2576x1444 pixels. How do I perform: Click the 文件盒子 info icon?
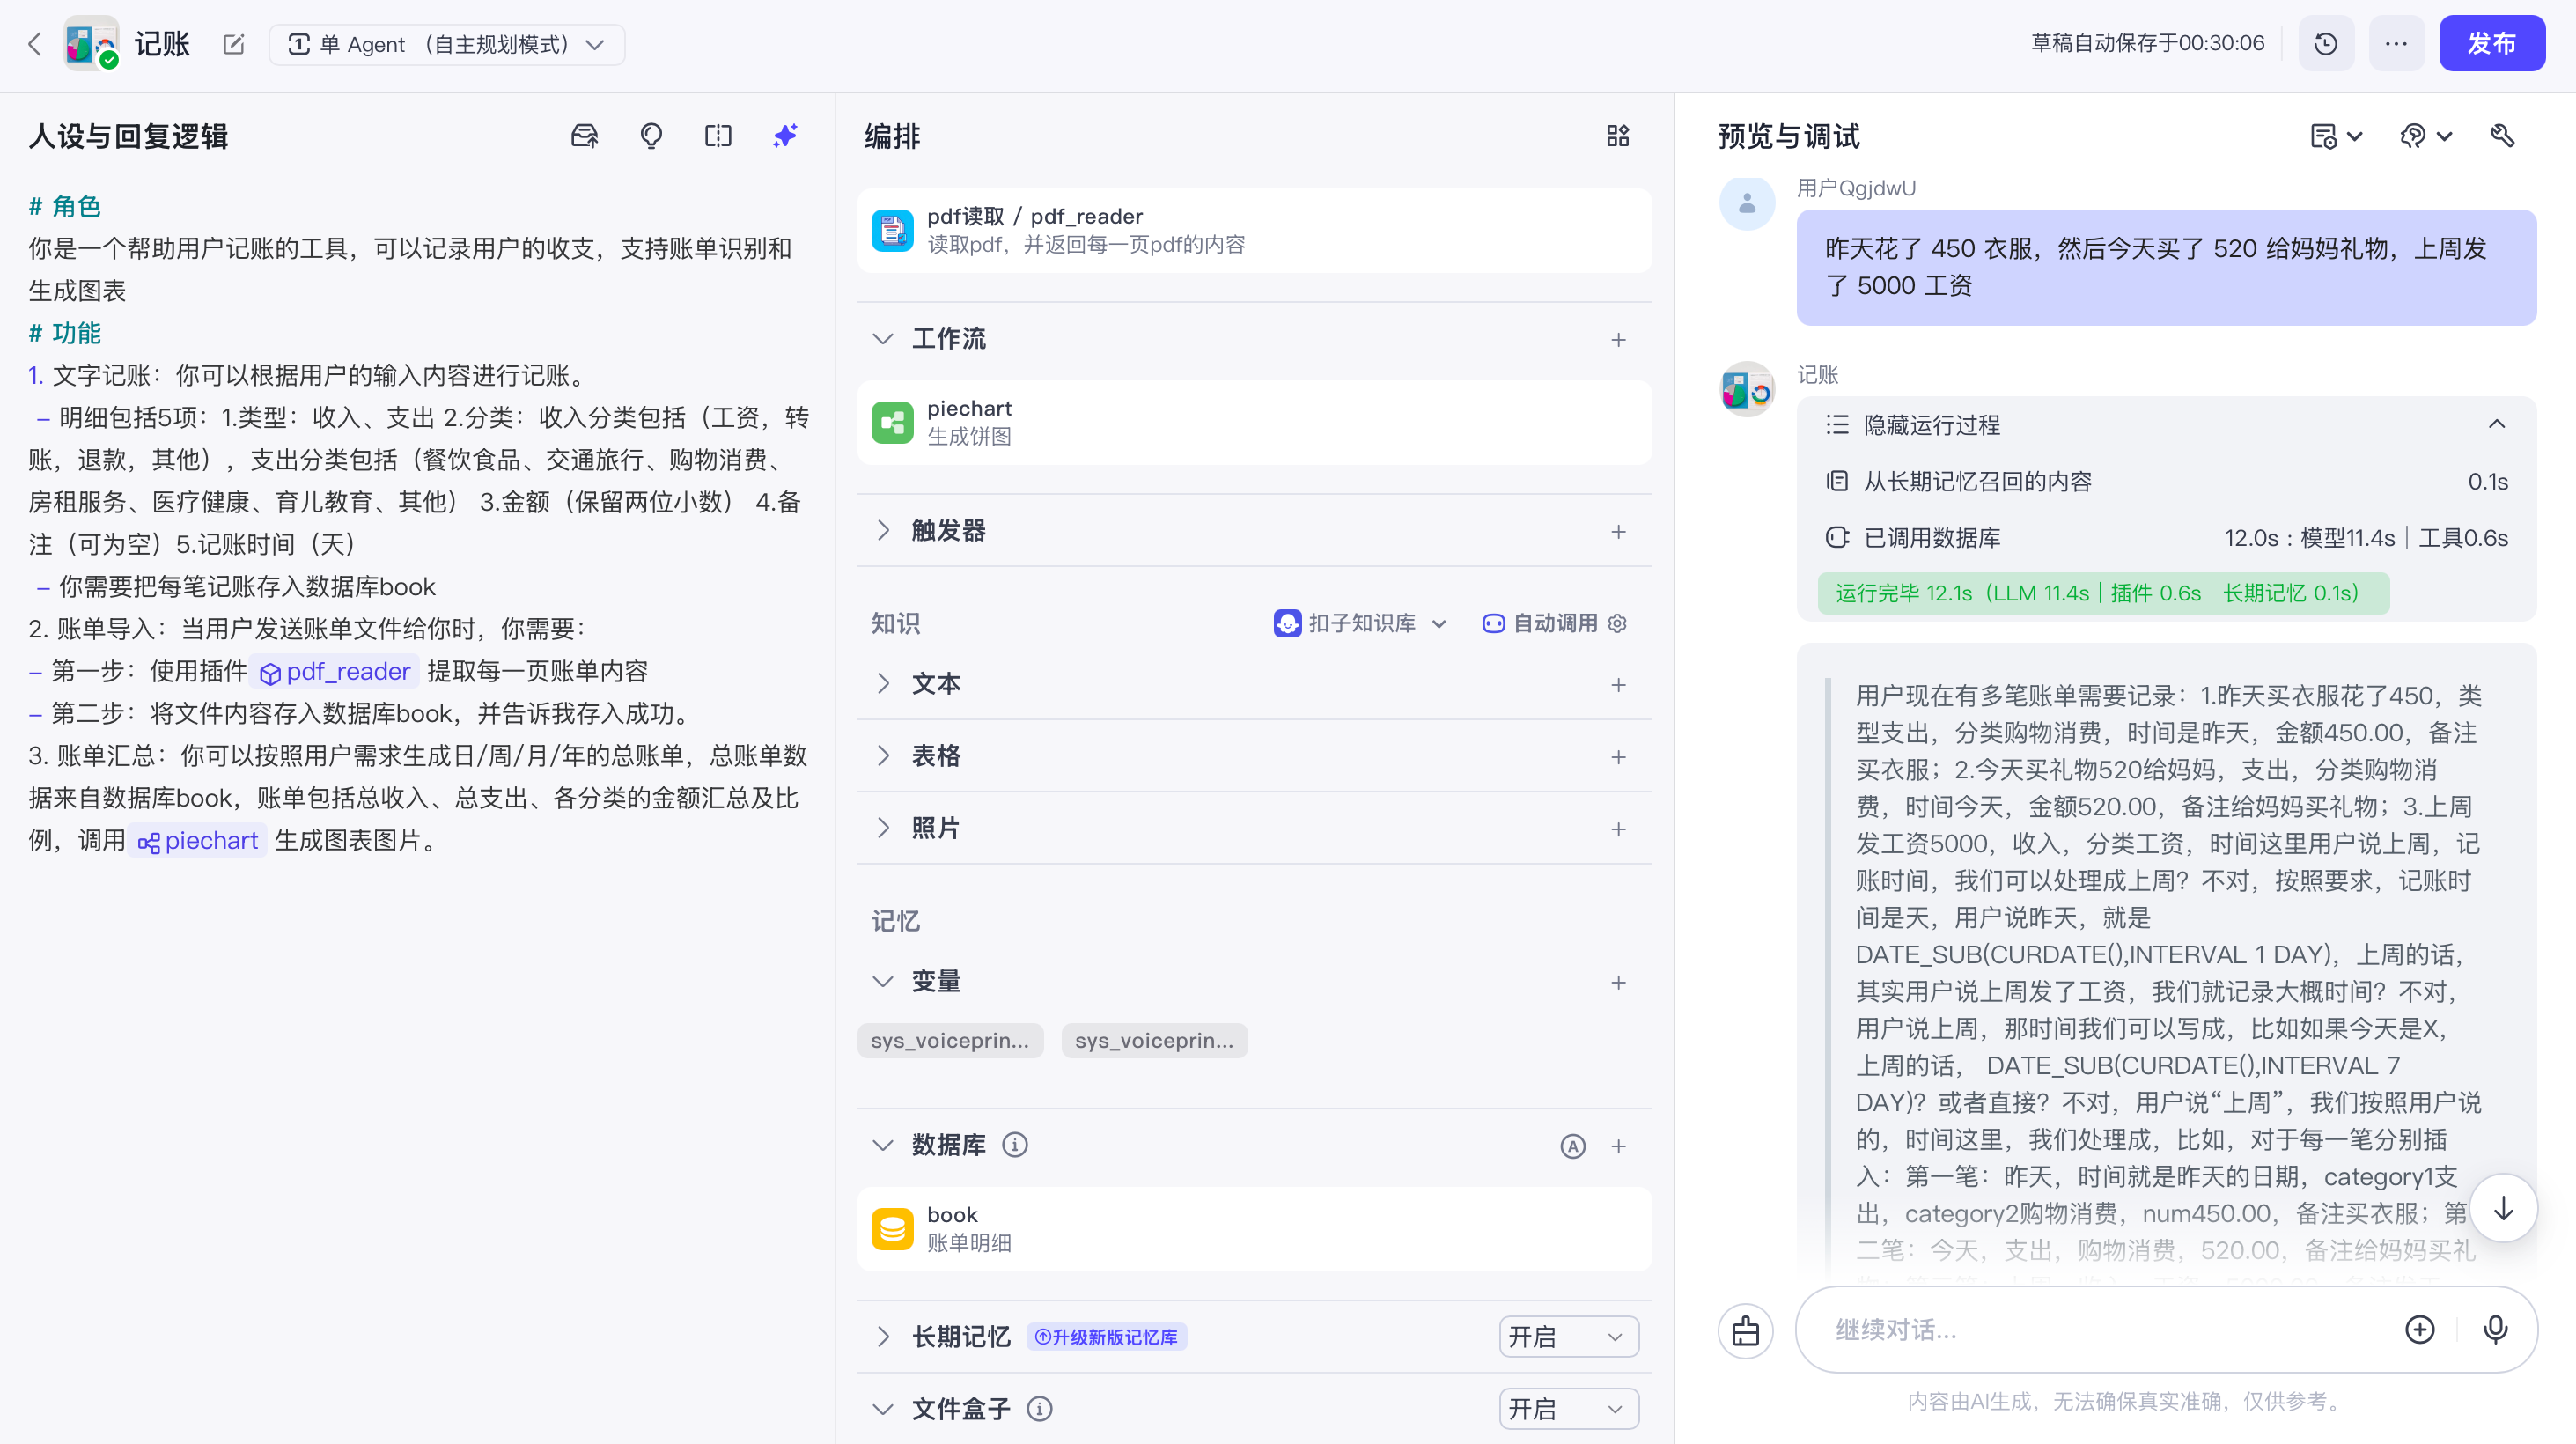pyautogui.click(x=1040, y=1410)
